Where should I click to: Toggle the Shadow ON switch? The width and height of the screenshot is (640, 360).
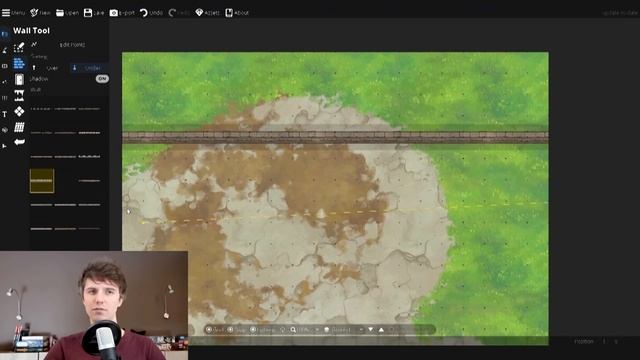click(102, 79)
